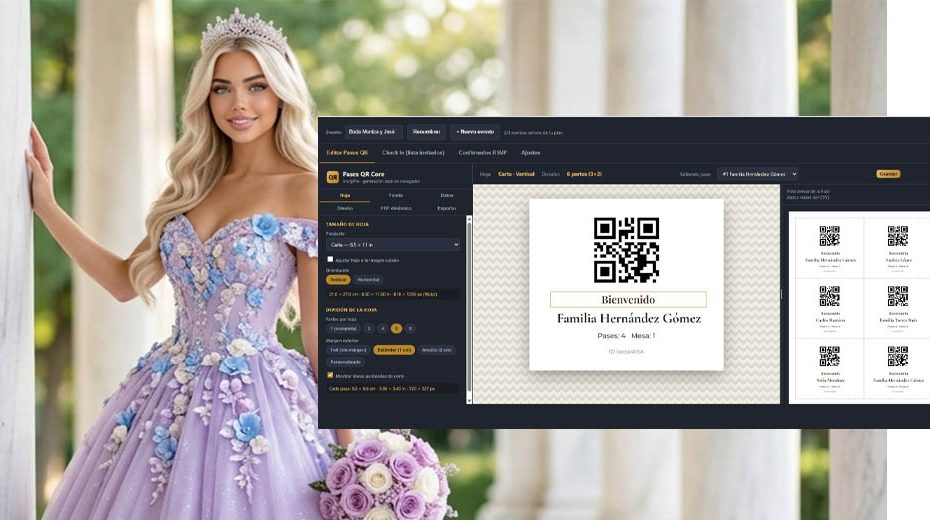
Task: Choose Vertical orientation
Action: [338, 280]
